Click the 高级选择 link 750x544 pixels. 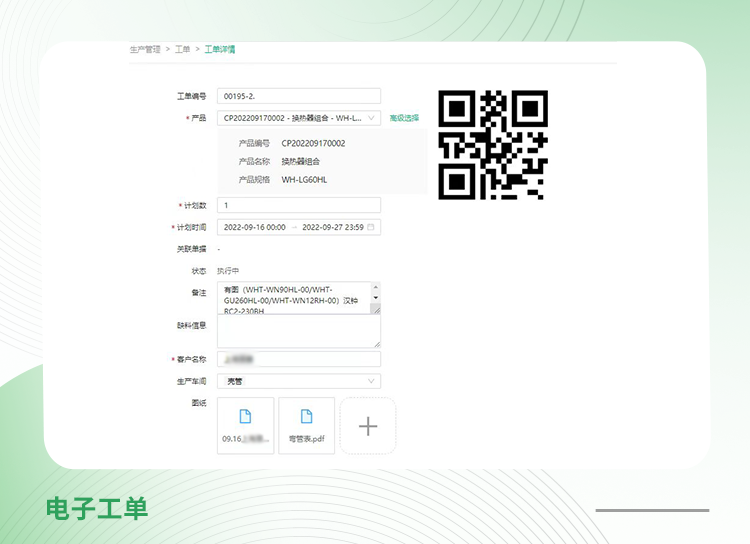tap(404, 118)
